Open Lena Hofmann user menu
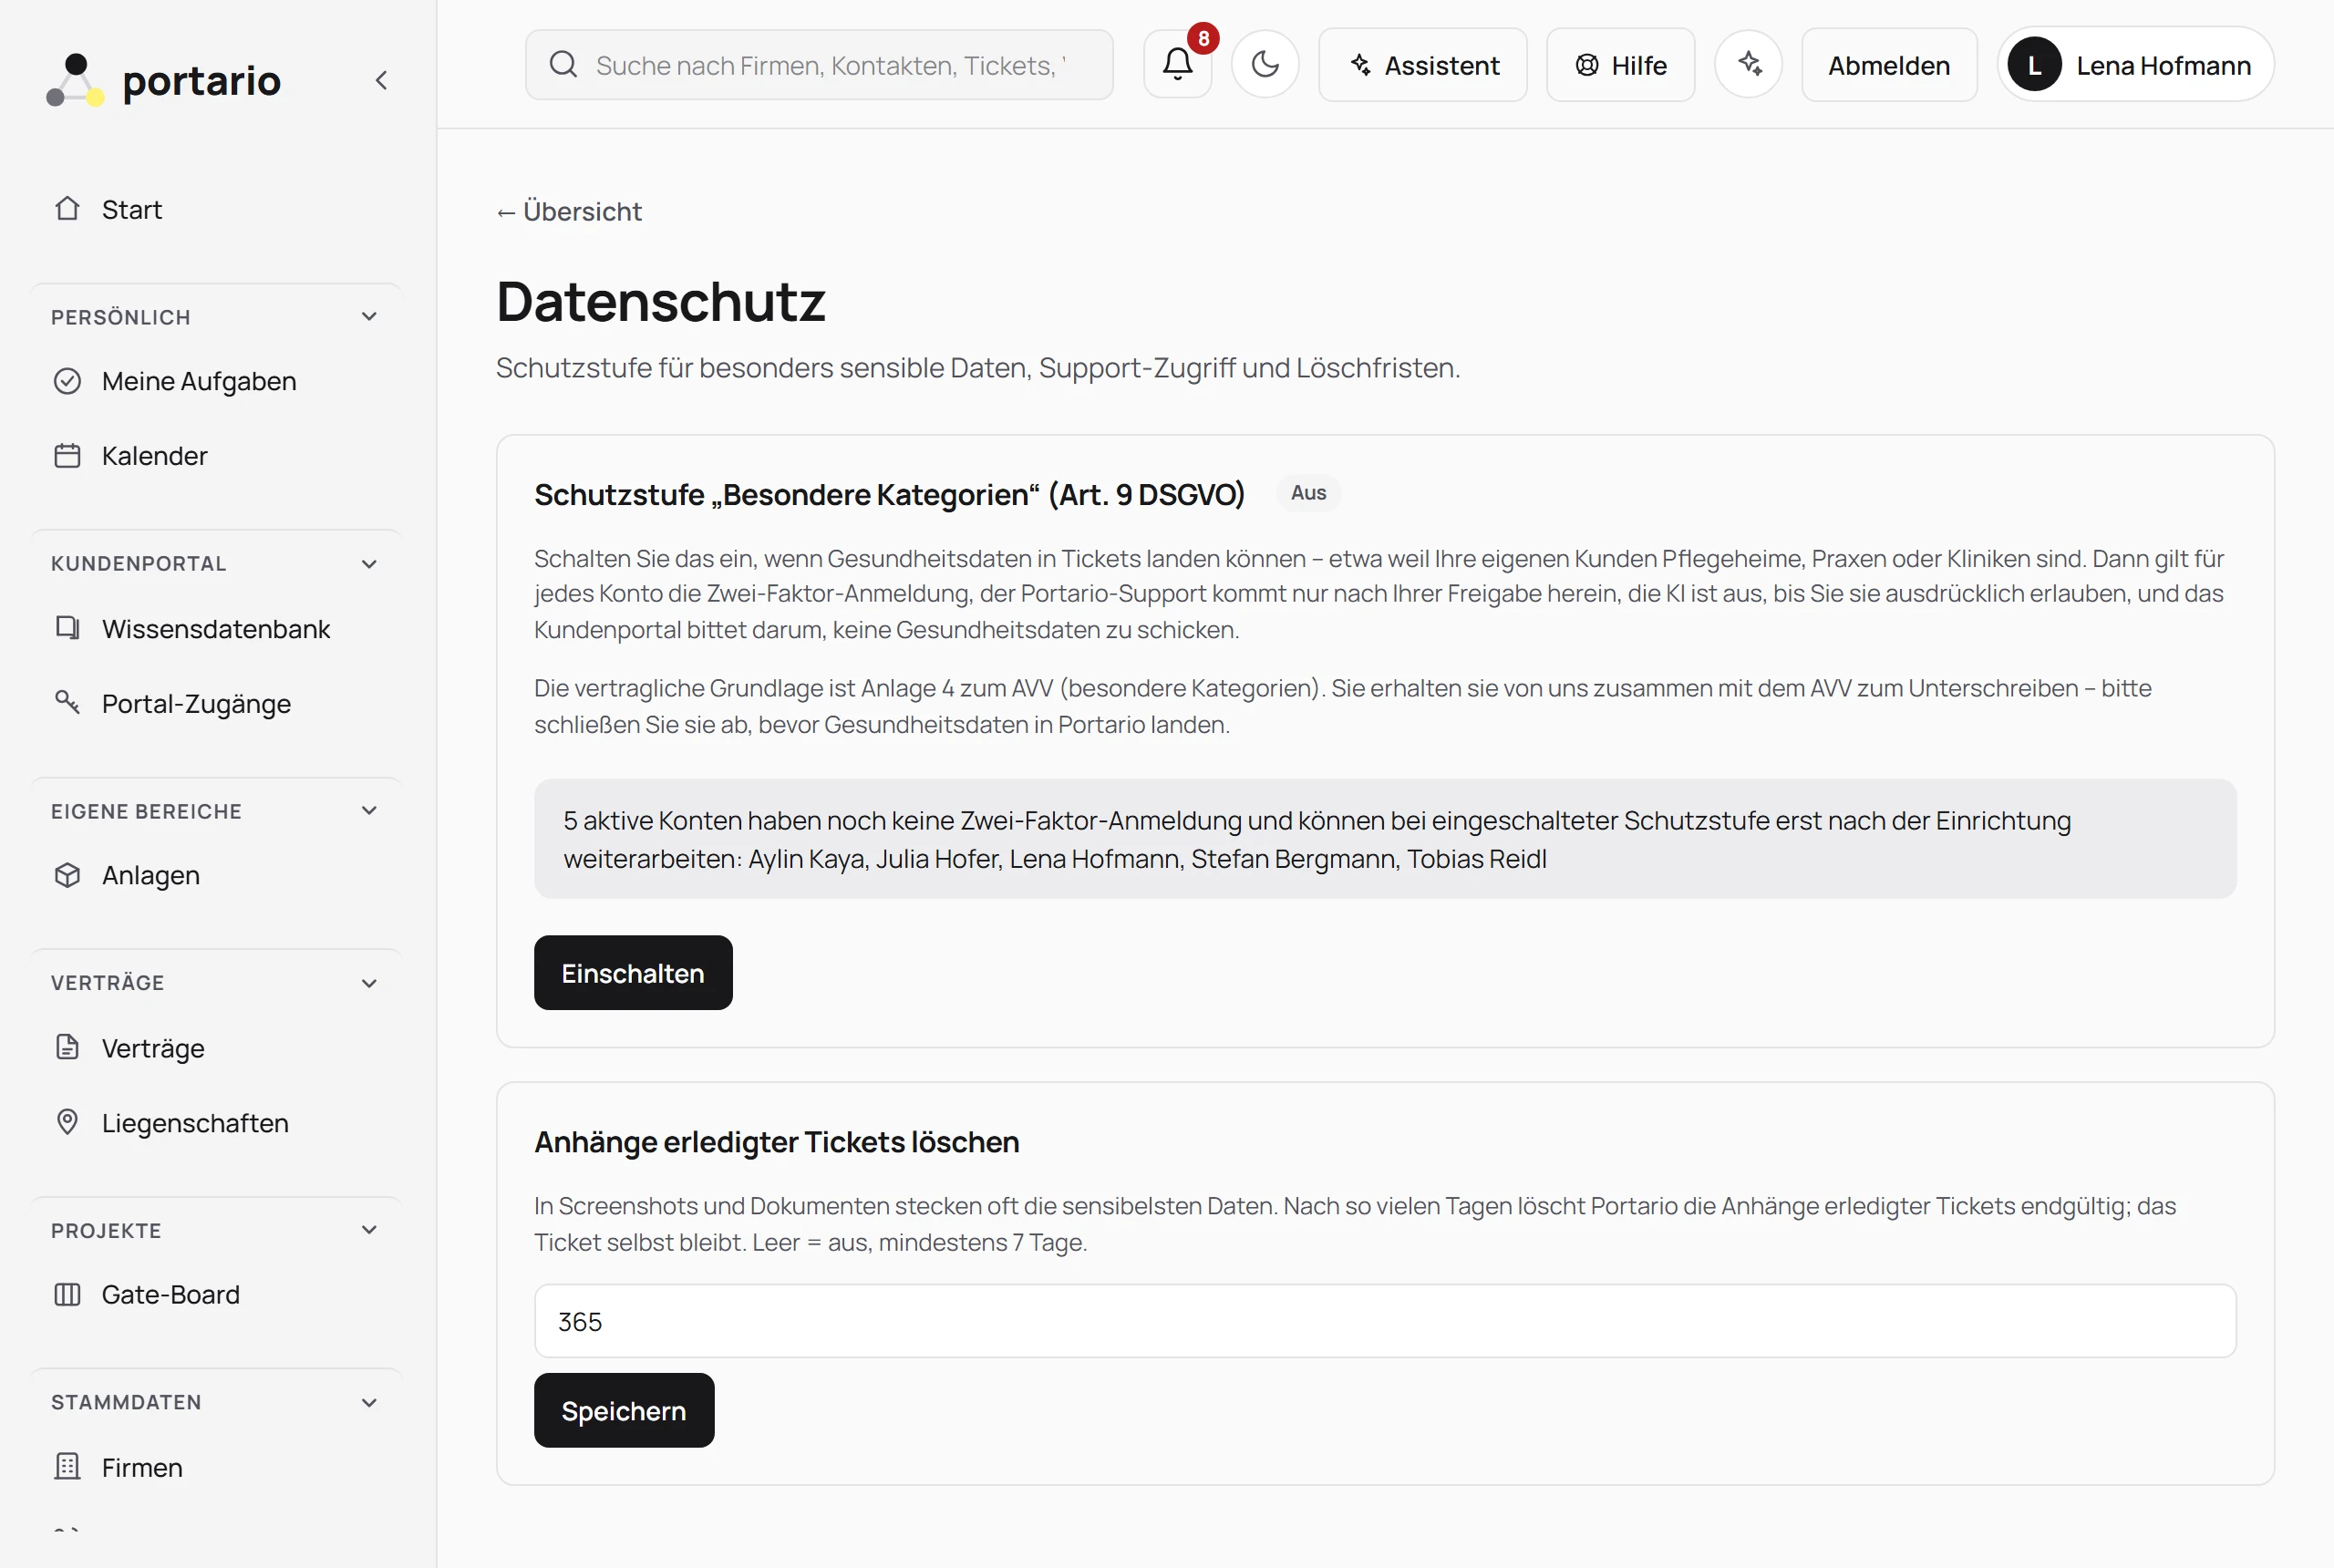Screen dimensions: 2334x1568 click(x=2135, y=65)
